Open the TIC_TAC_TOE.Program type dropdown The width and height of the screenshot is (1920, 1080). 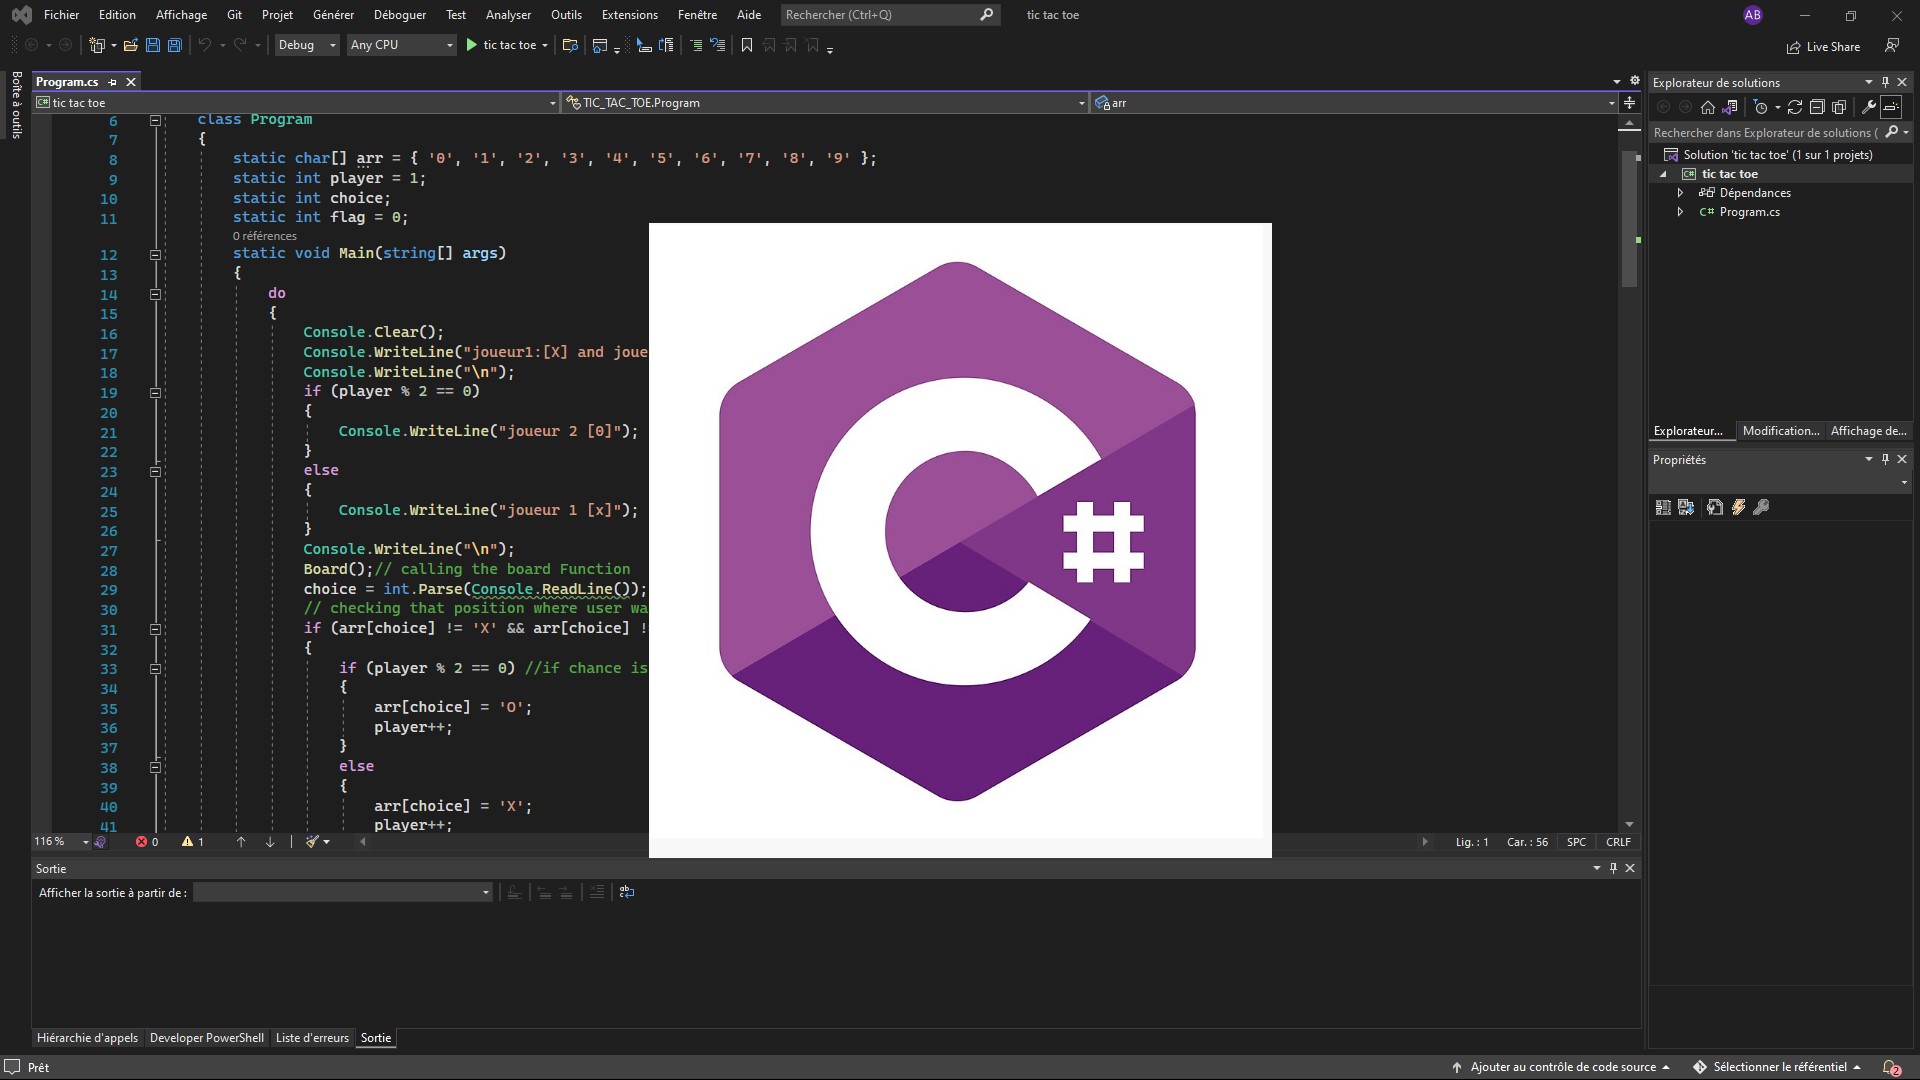pyautogui.click(x=825, y=103)
